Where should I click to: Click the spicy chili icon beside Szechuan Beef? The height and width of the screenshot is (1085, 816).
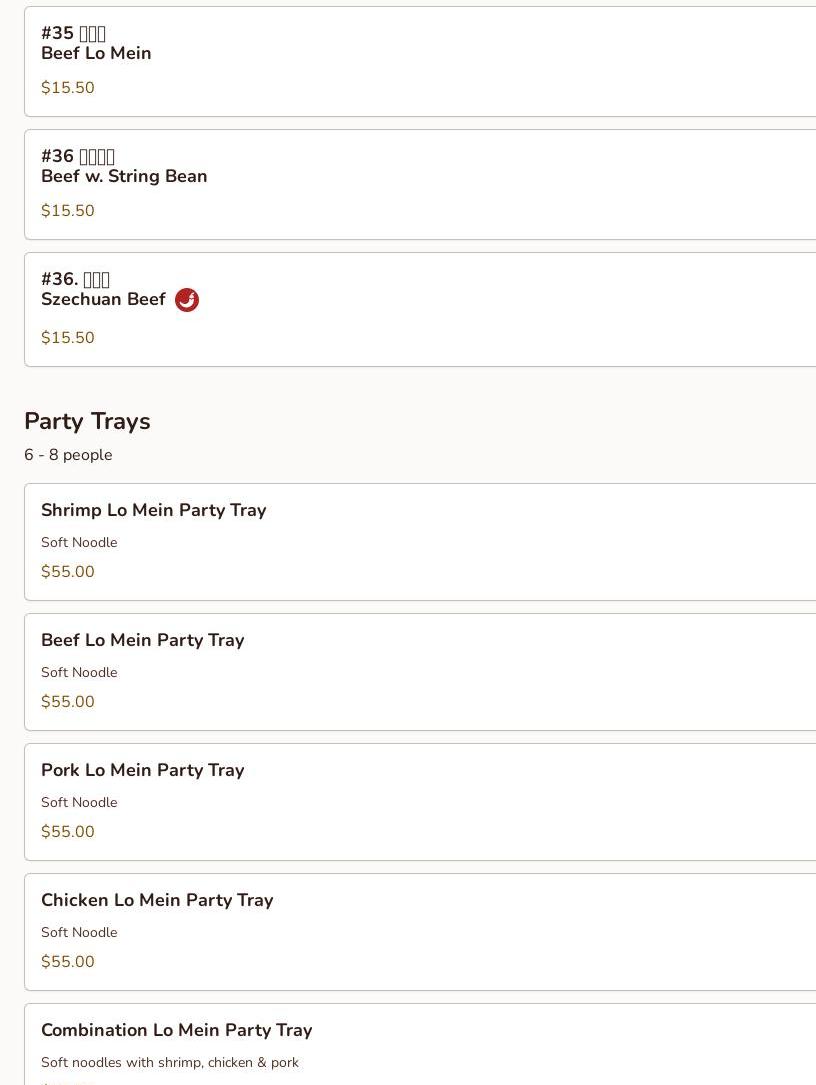tap(187, 300)
